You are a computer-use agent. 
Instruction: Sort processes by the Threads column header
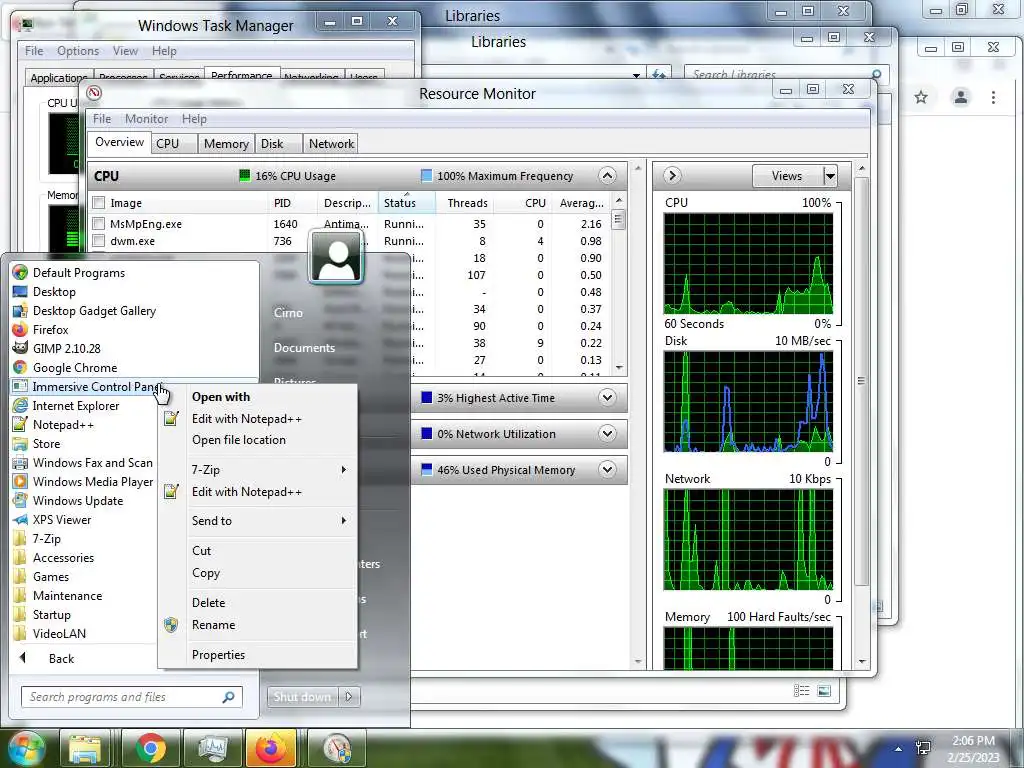[x=468, y=202]
